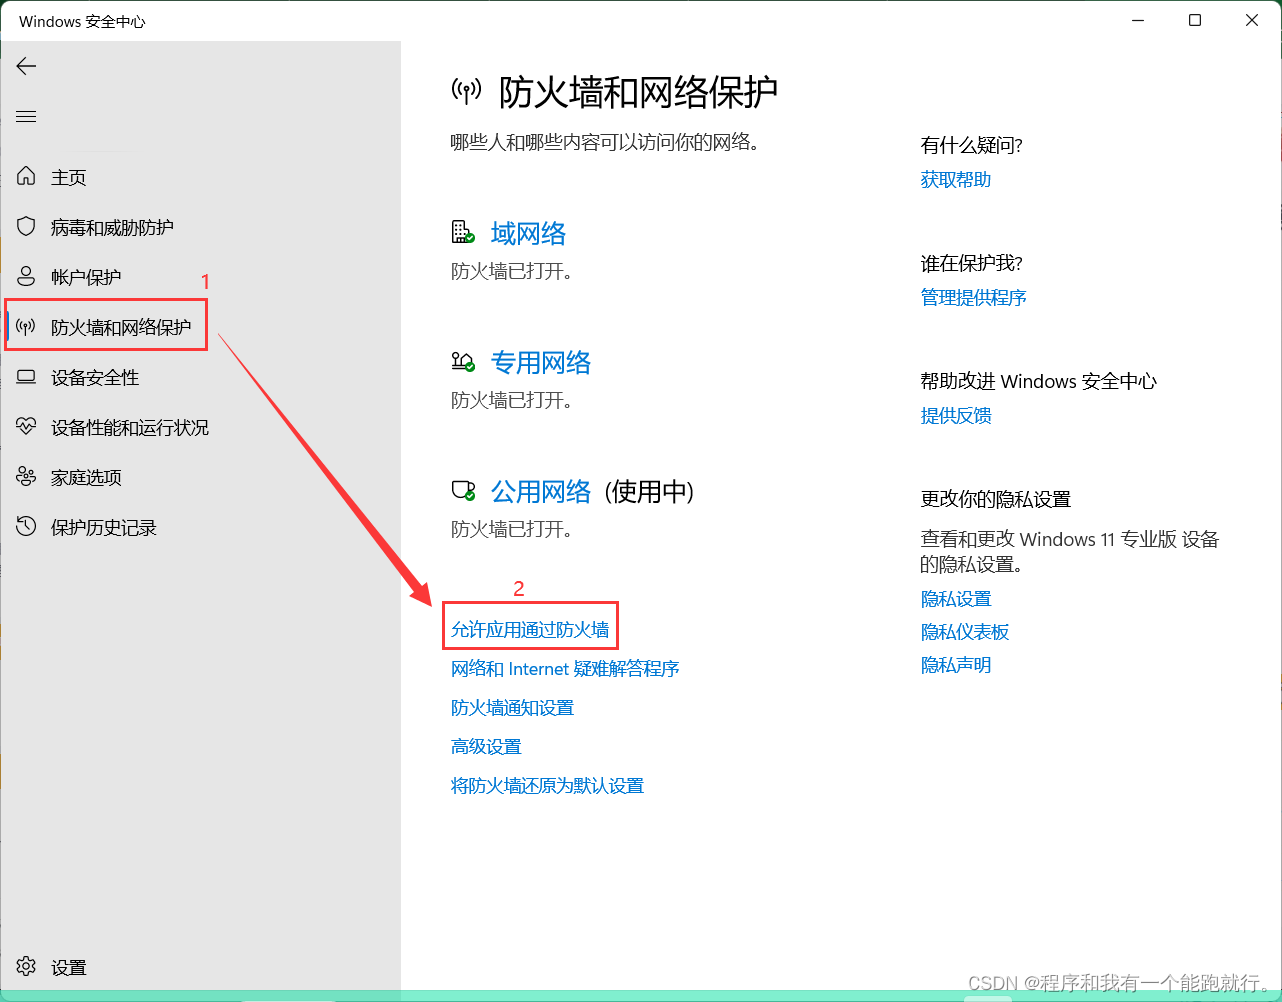
Task: Open the 域网络 link
Action: [x=528, y=233]
